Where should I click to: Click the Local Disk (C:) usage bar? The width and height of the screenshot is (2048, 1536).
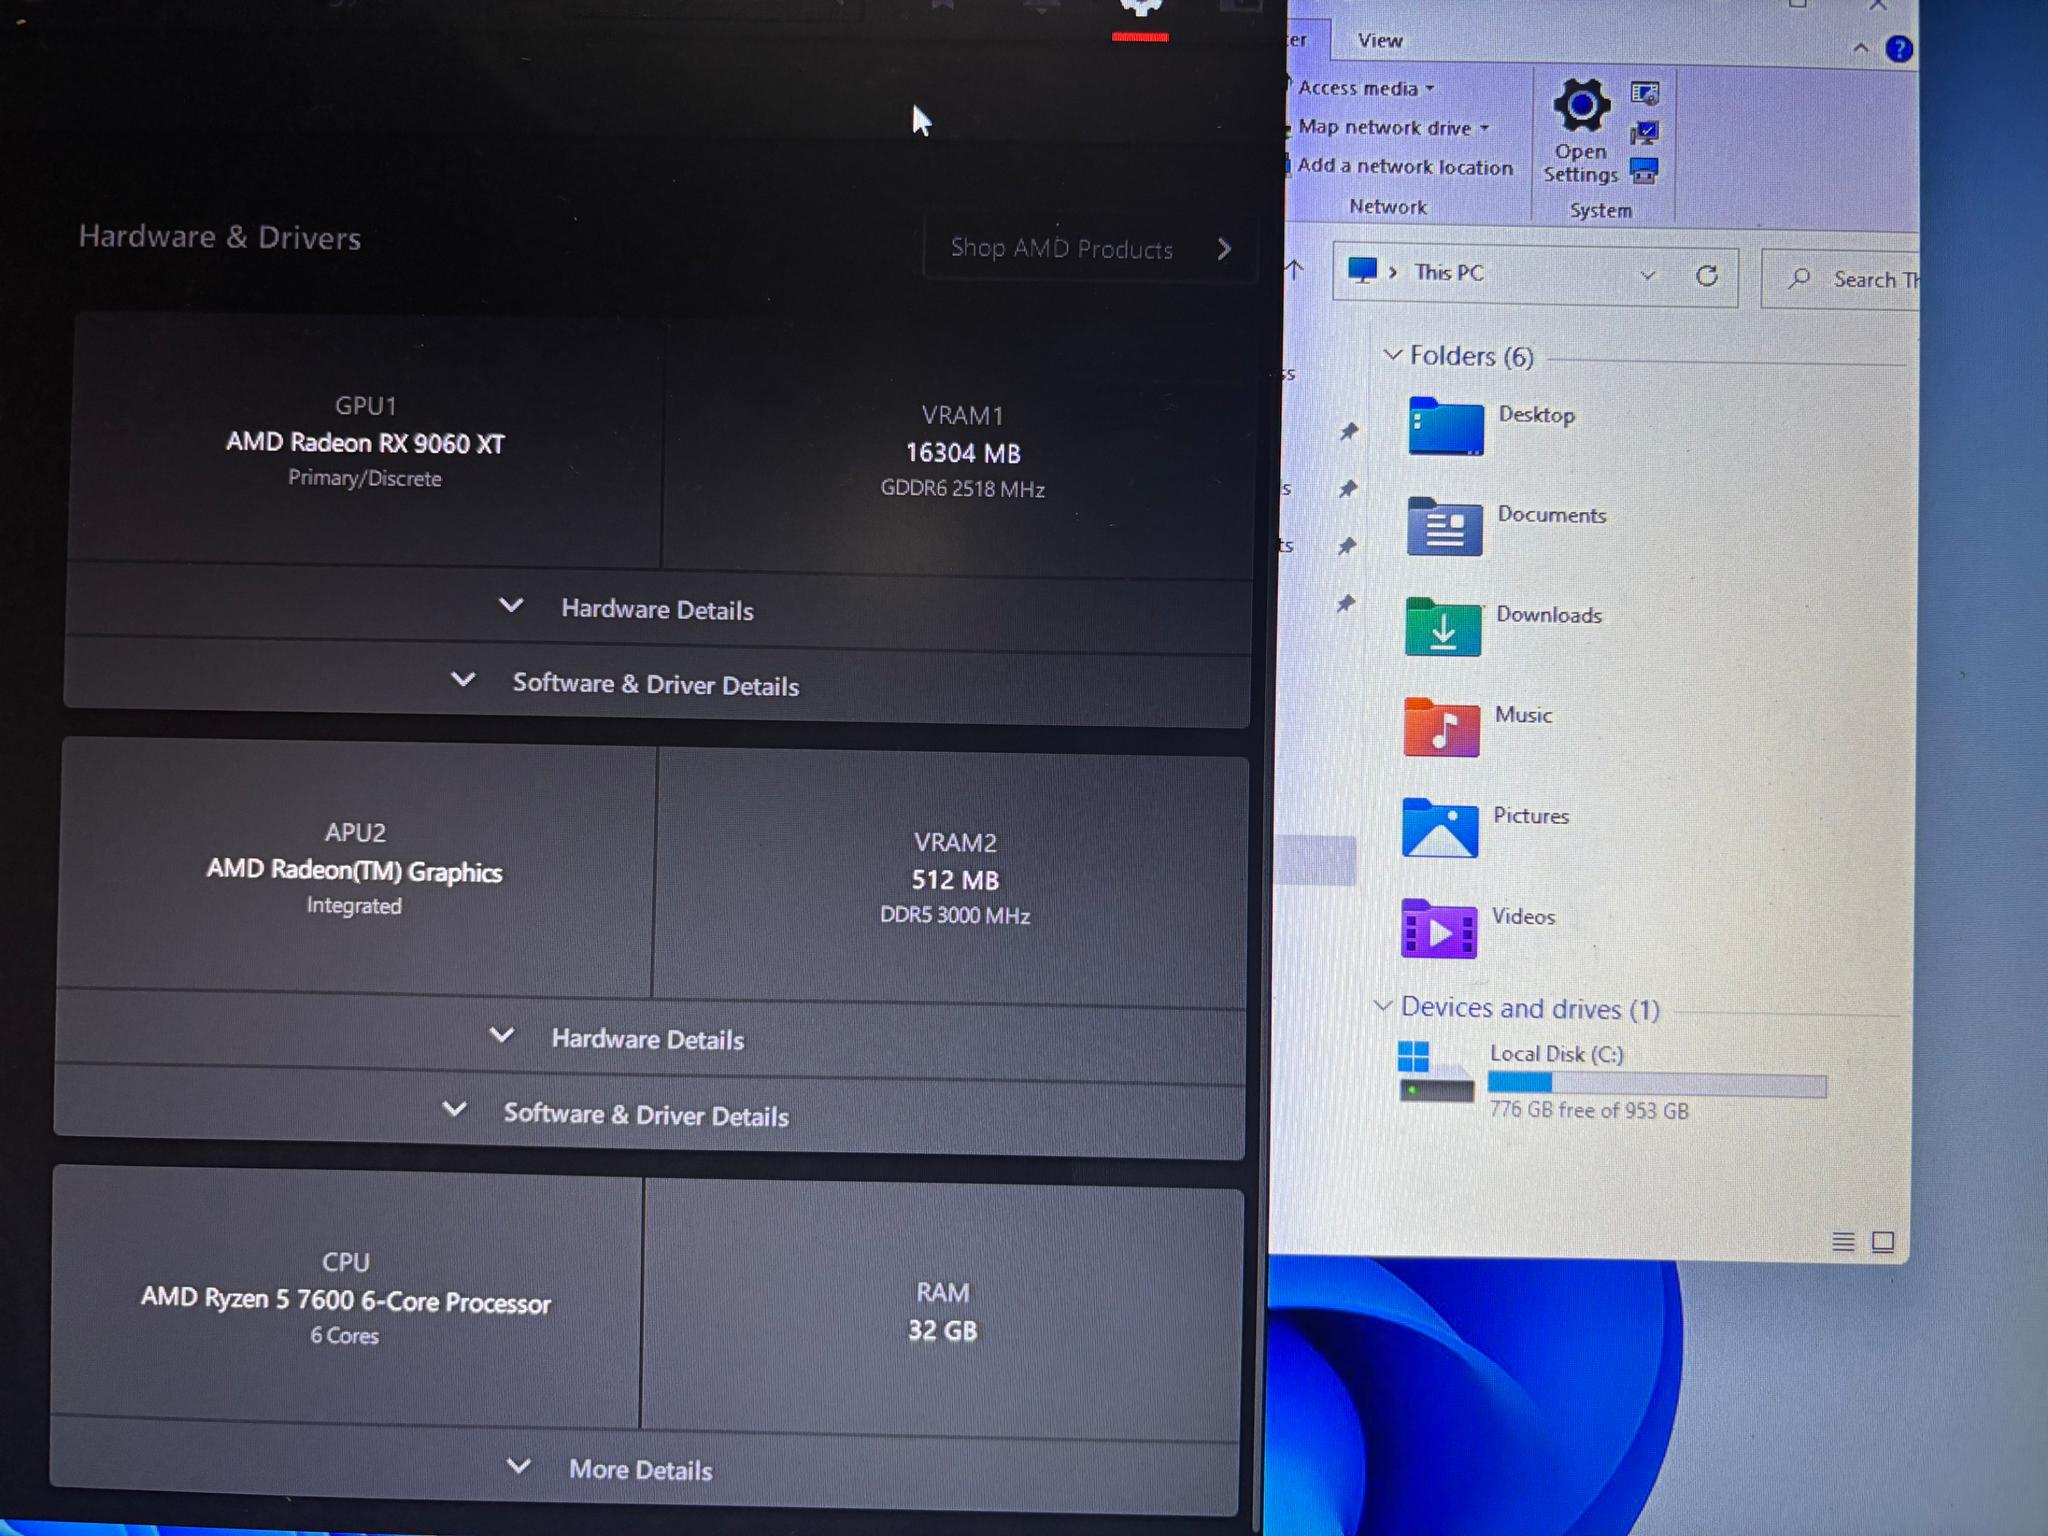click(x=1657, y=1084)
